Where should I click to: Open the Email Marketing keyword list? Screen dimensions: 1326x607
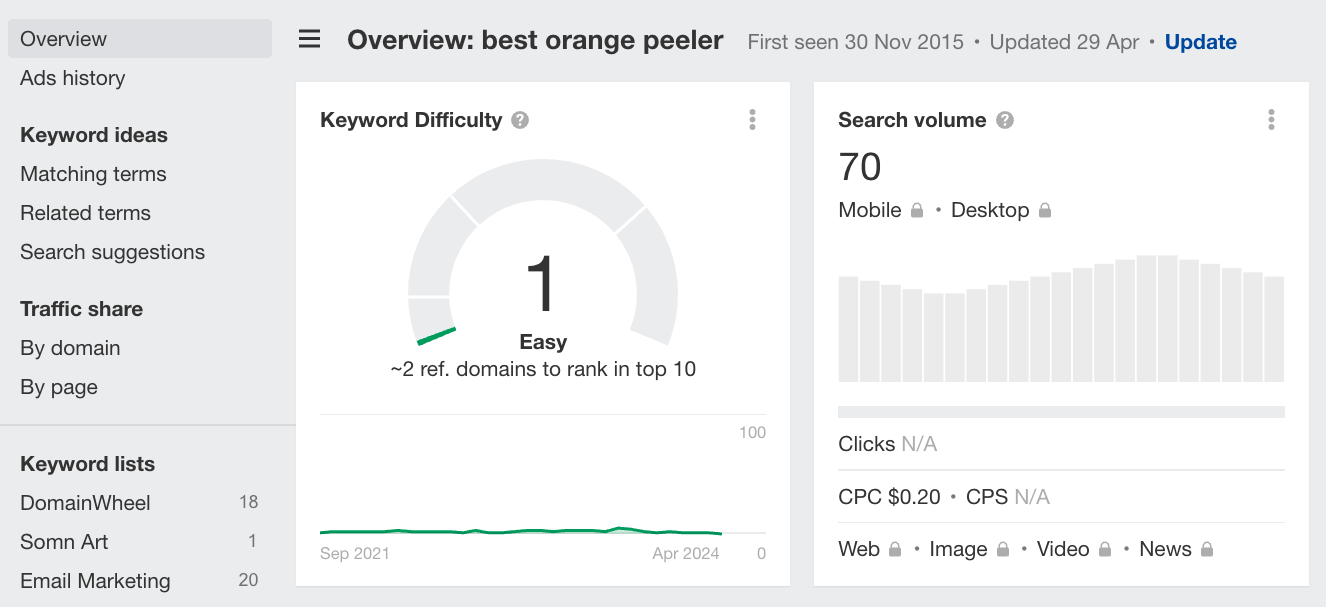(94, 581)
